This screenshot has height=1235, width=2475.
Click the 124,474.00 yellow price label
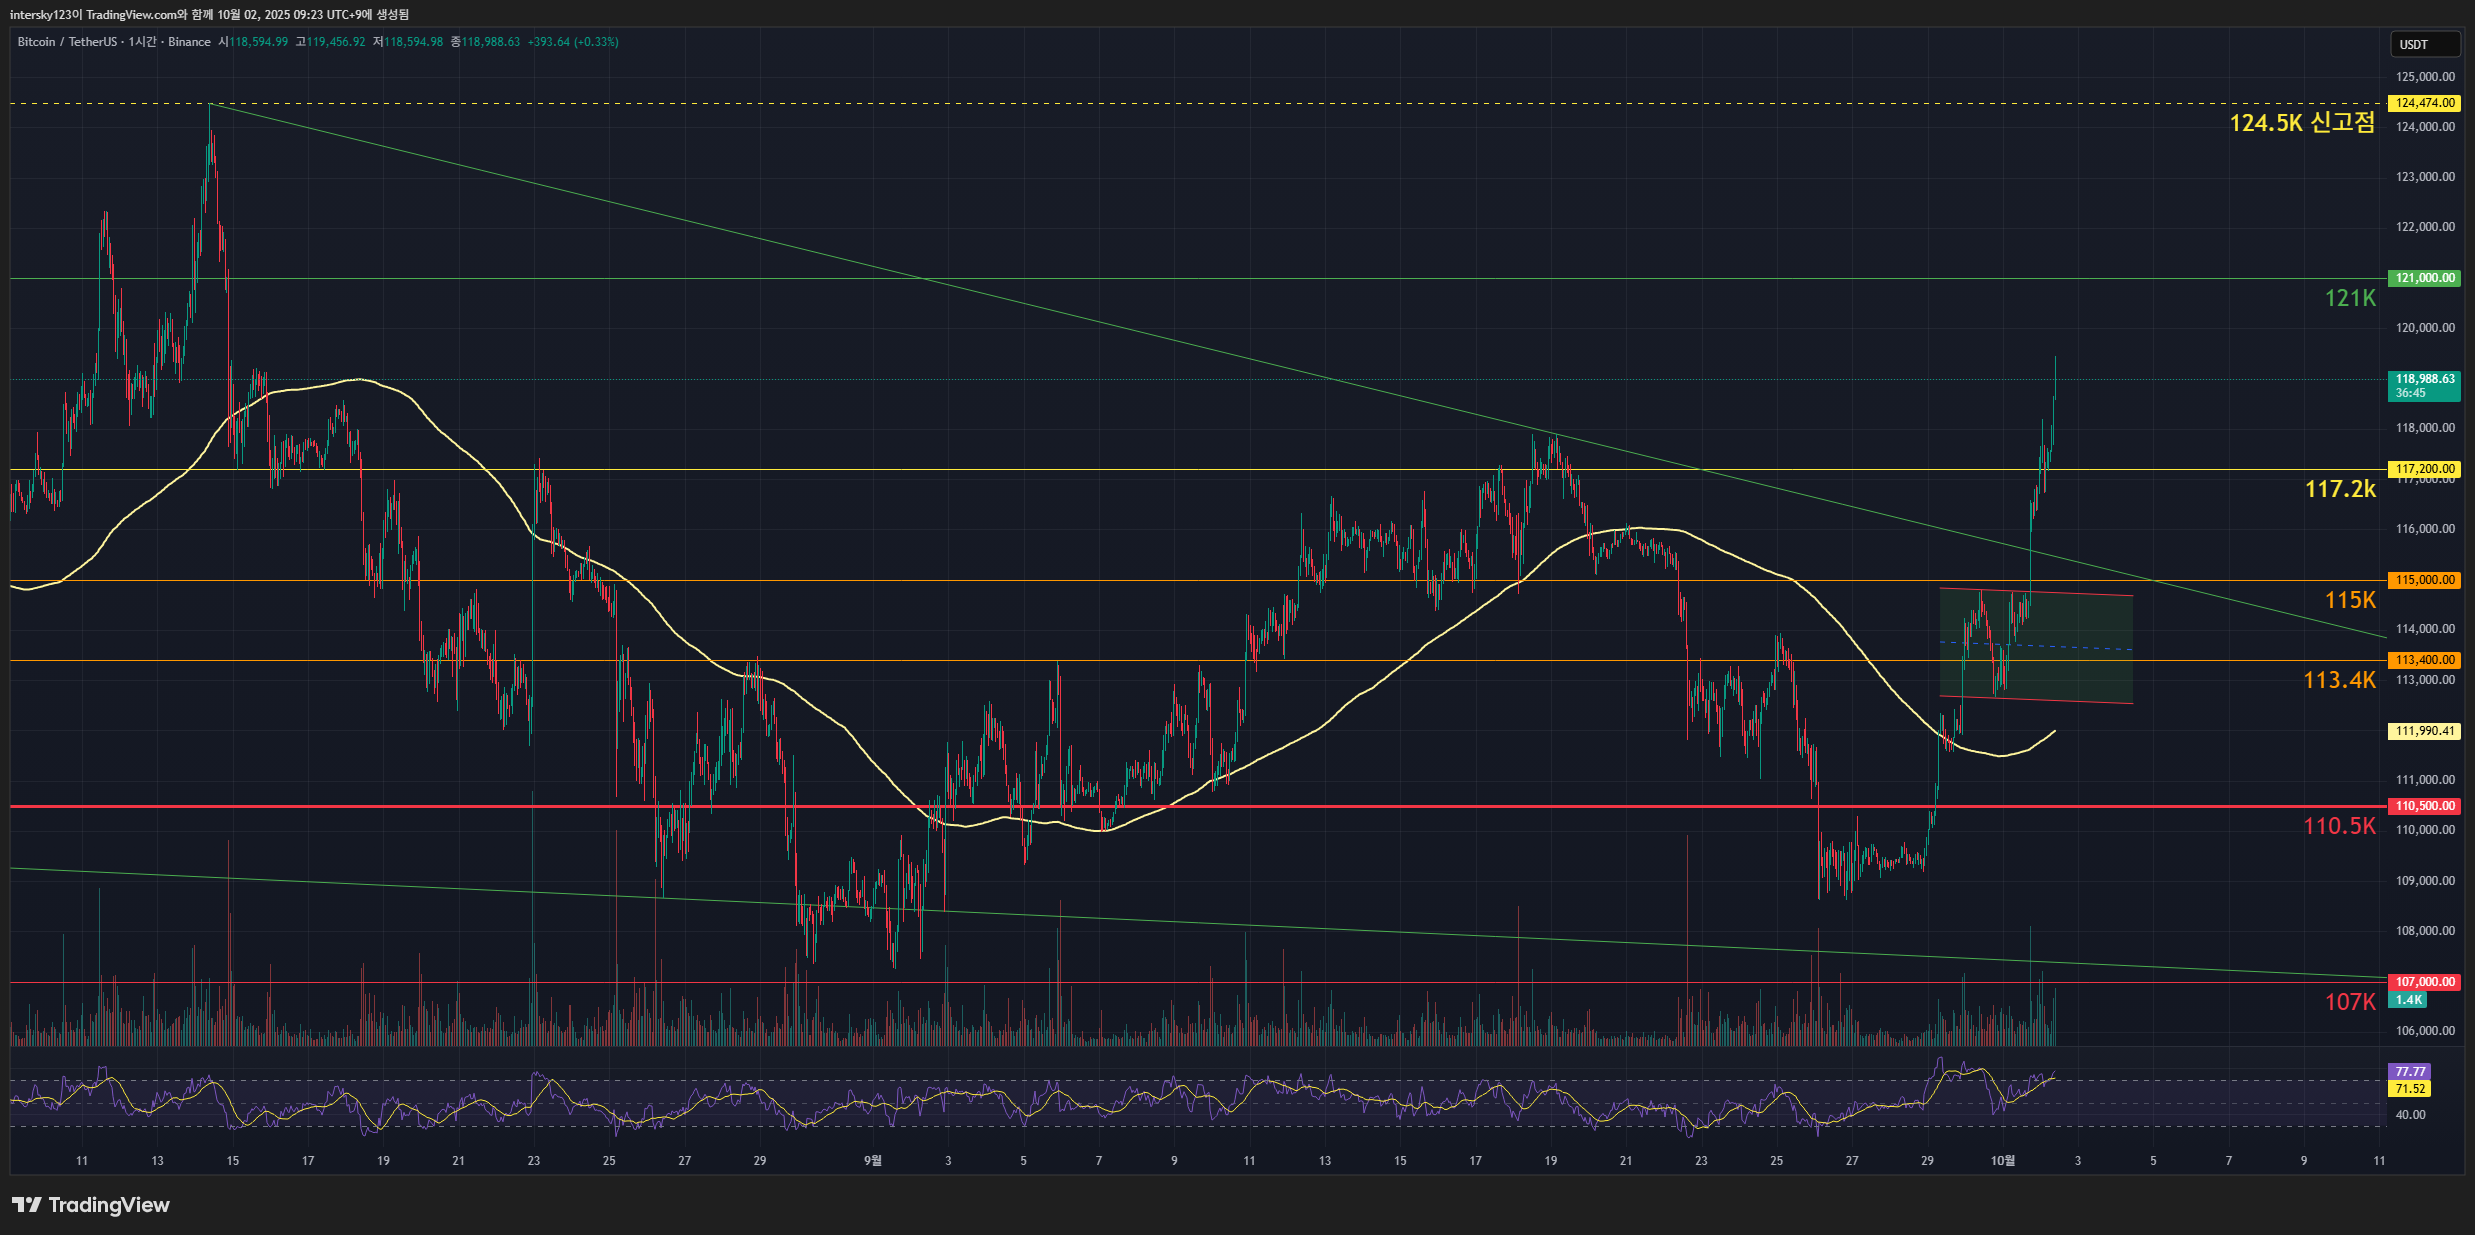click(x=2424, y=103)
